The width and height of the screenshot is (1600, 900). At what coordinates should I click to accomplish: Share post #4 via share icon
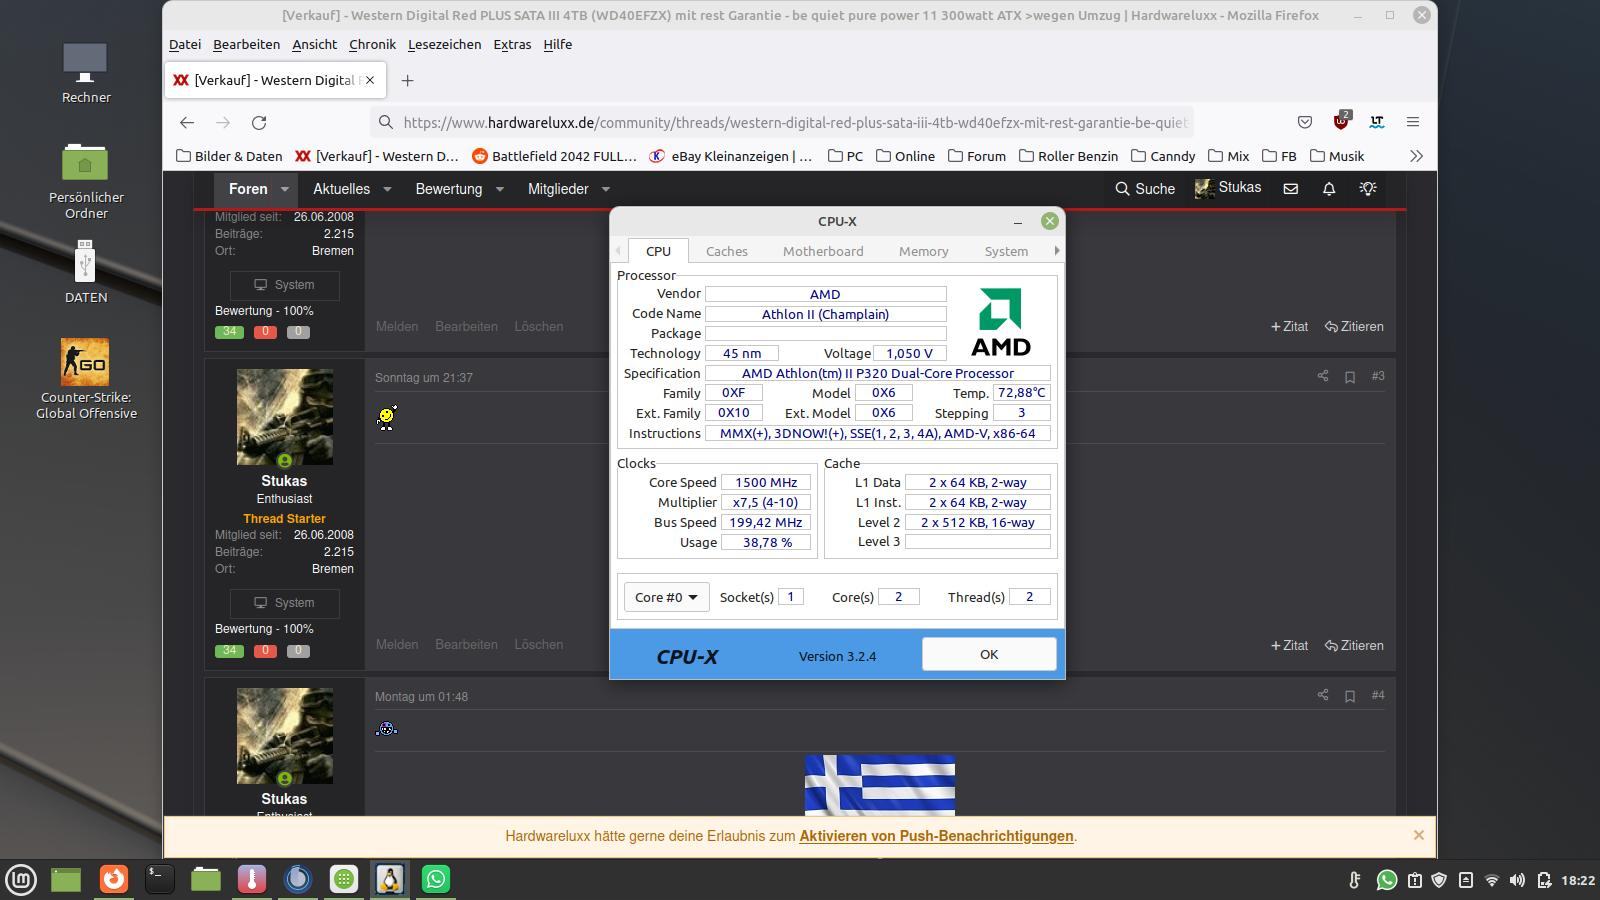tap(1323, 695)
